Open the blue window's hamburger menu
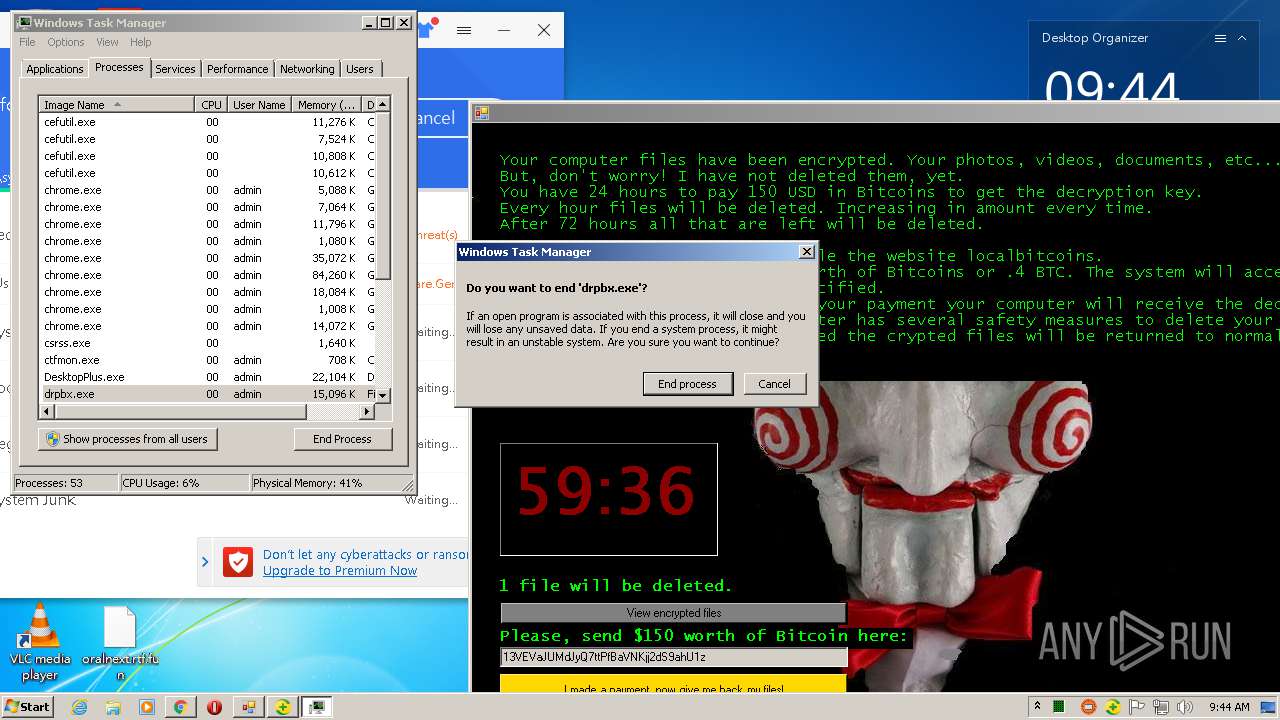 [x=464, y=31]
